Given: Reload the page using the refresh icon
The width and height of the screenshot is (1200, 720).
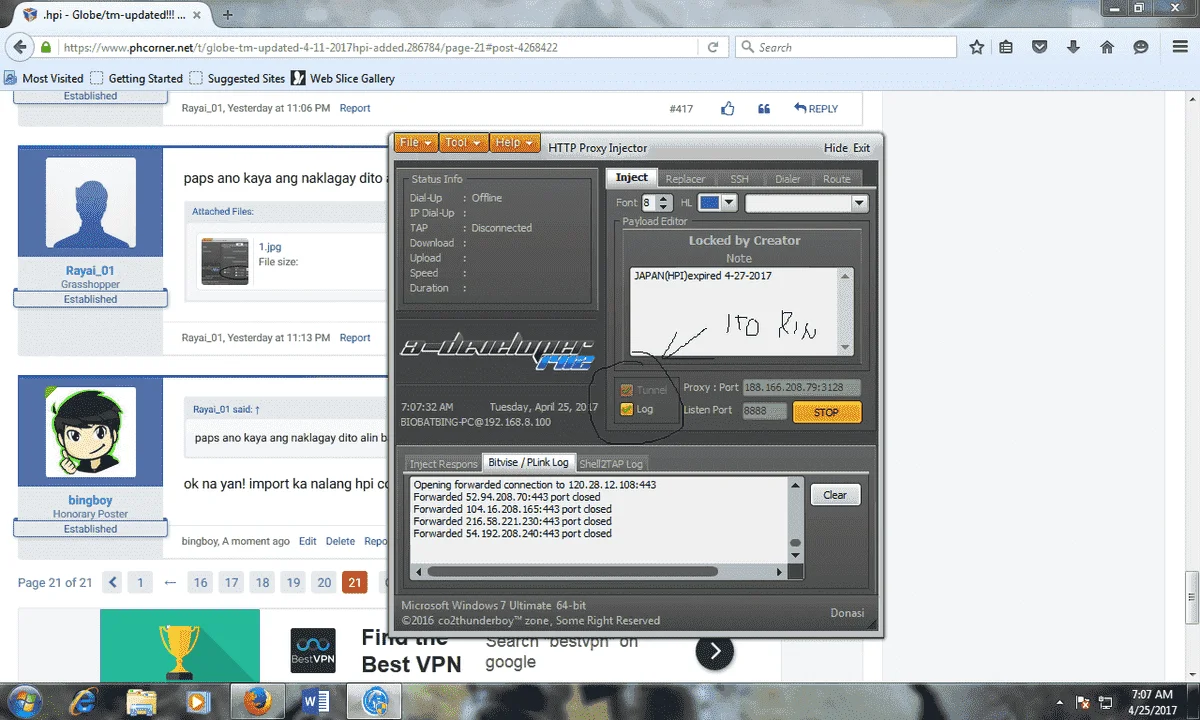Looking at the screenshot, I should pyautogui.click(x=713, y=47).
